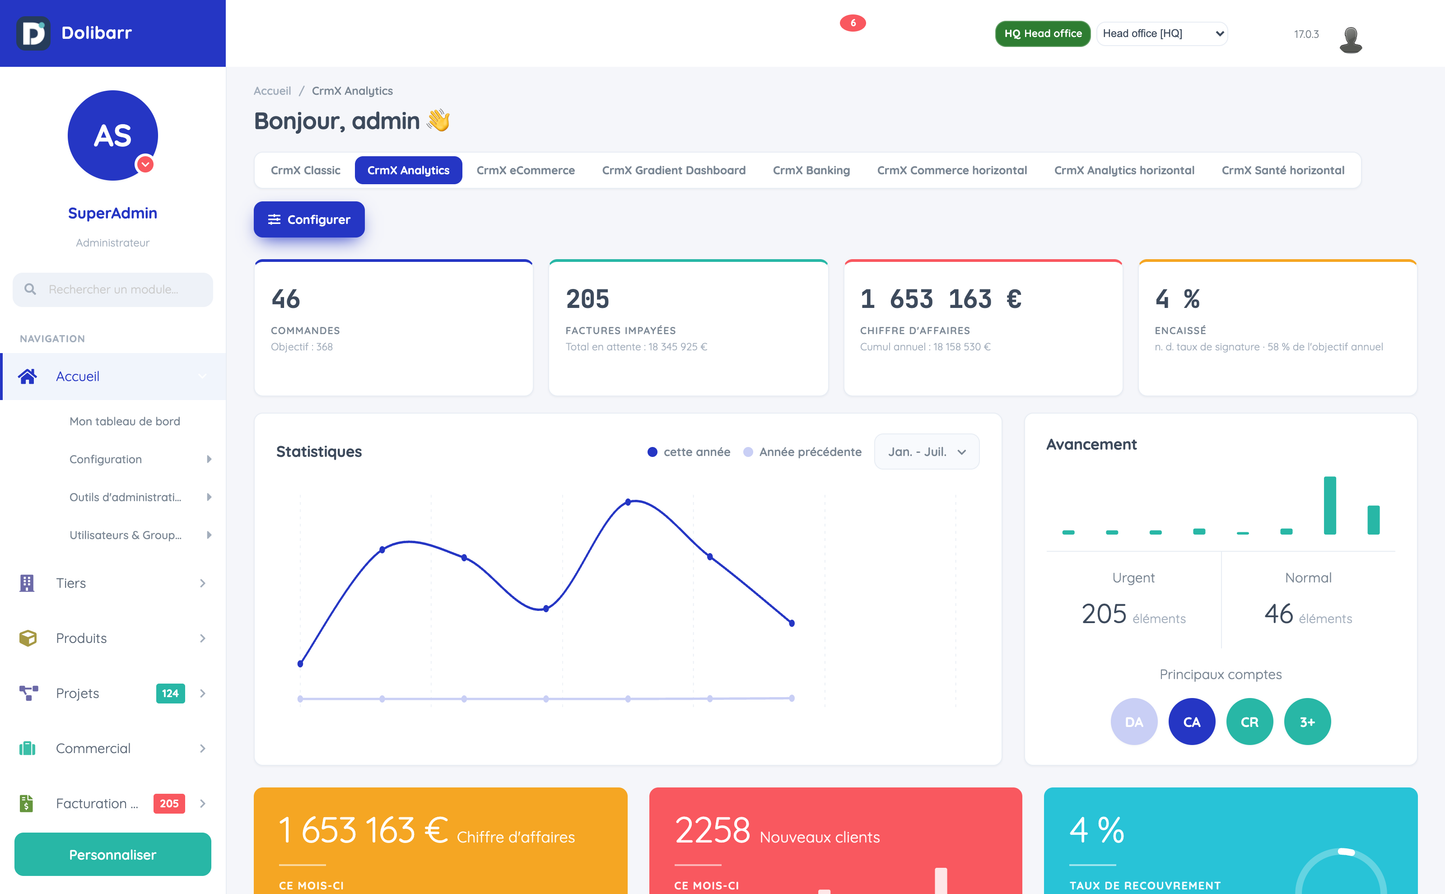The width and height of the screenshot is (1445, 894).
Task: Click the Taux de recouvrement circular gauge
Action: pyautogui.click(x=1342, y=872)
